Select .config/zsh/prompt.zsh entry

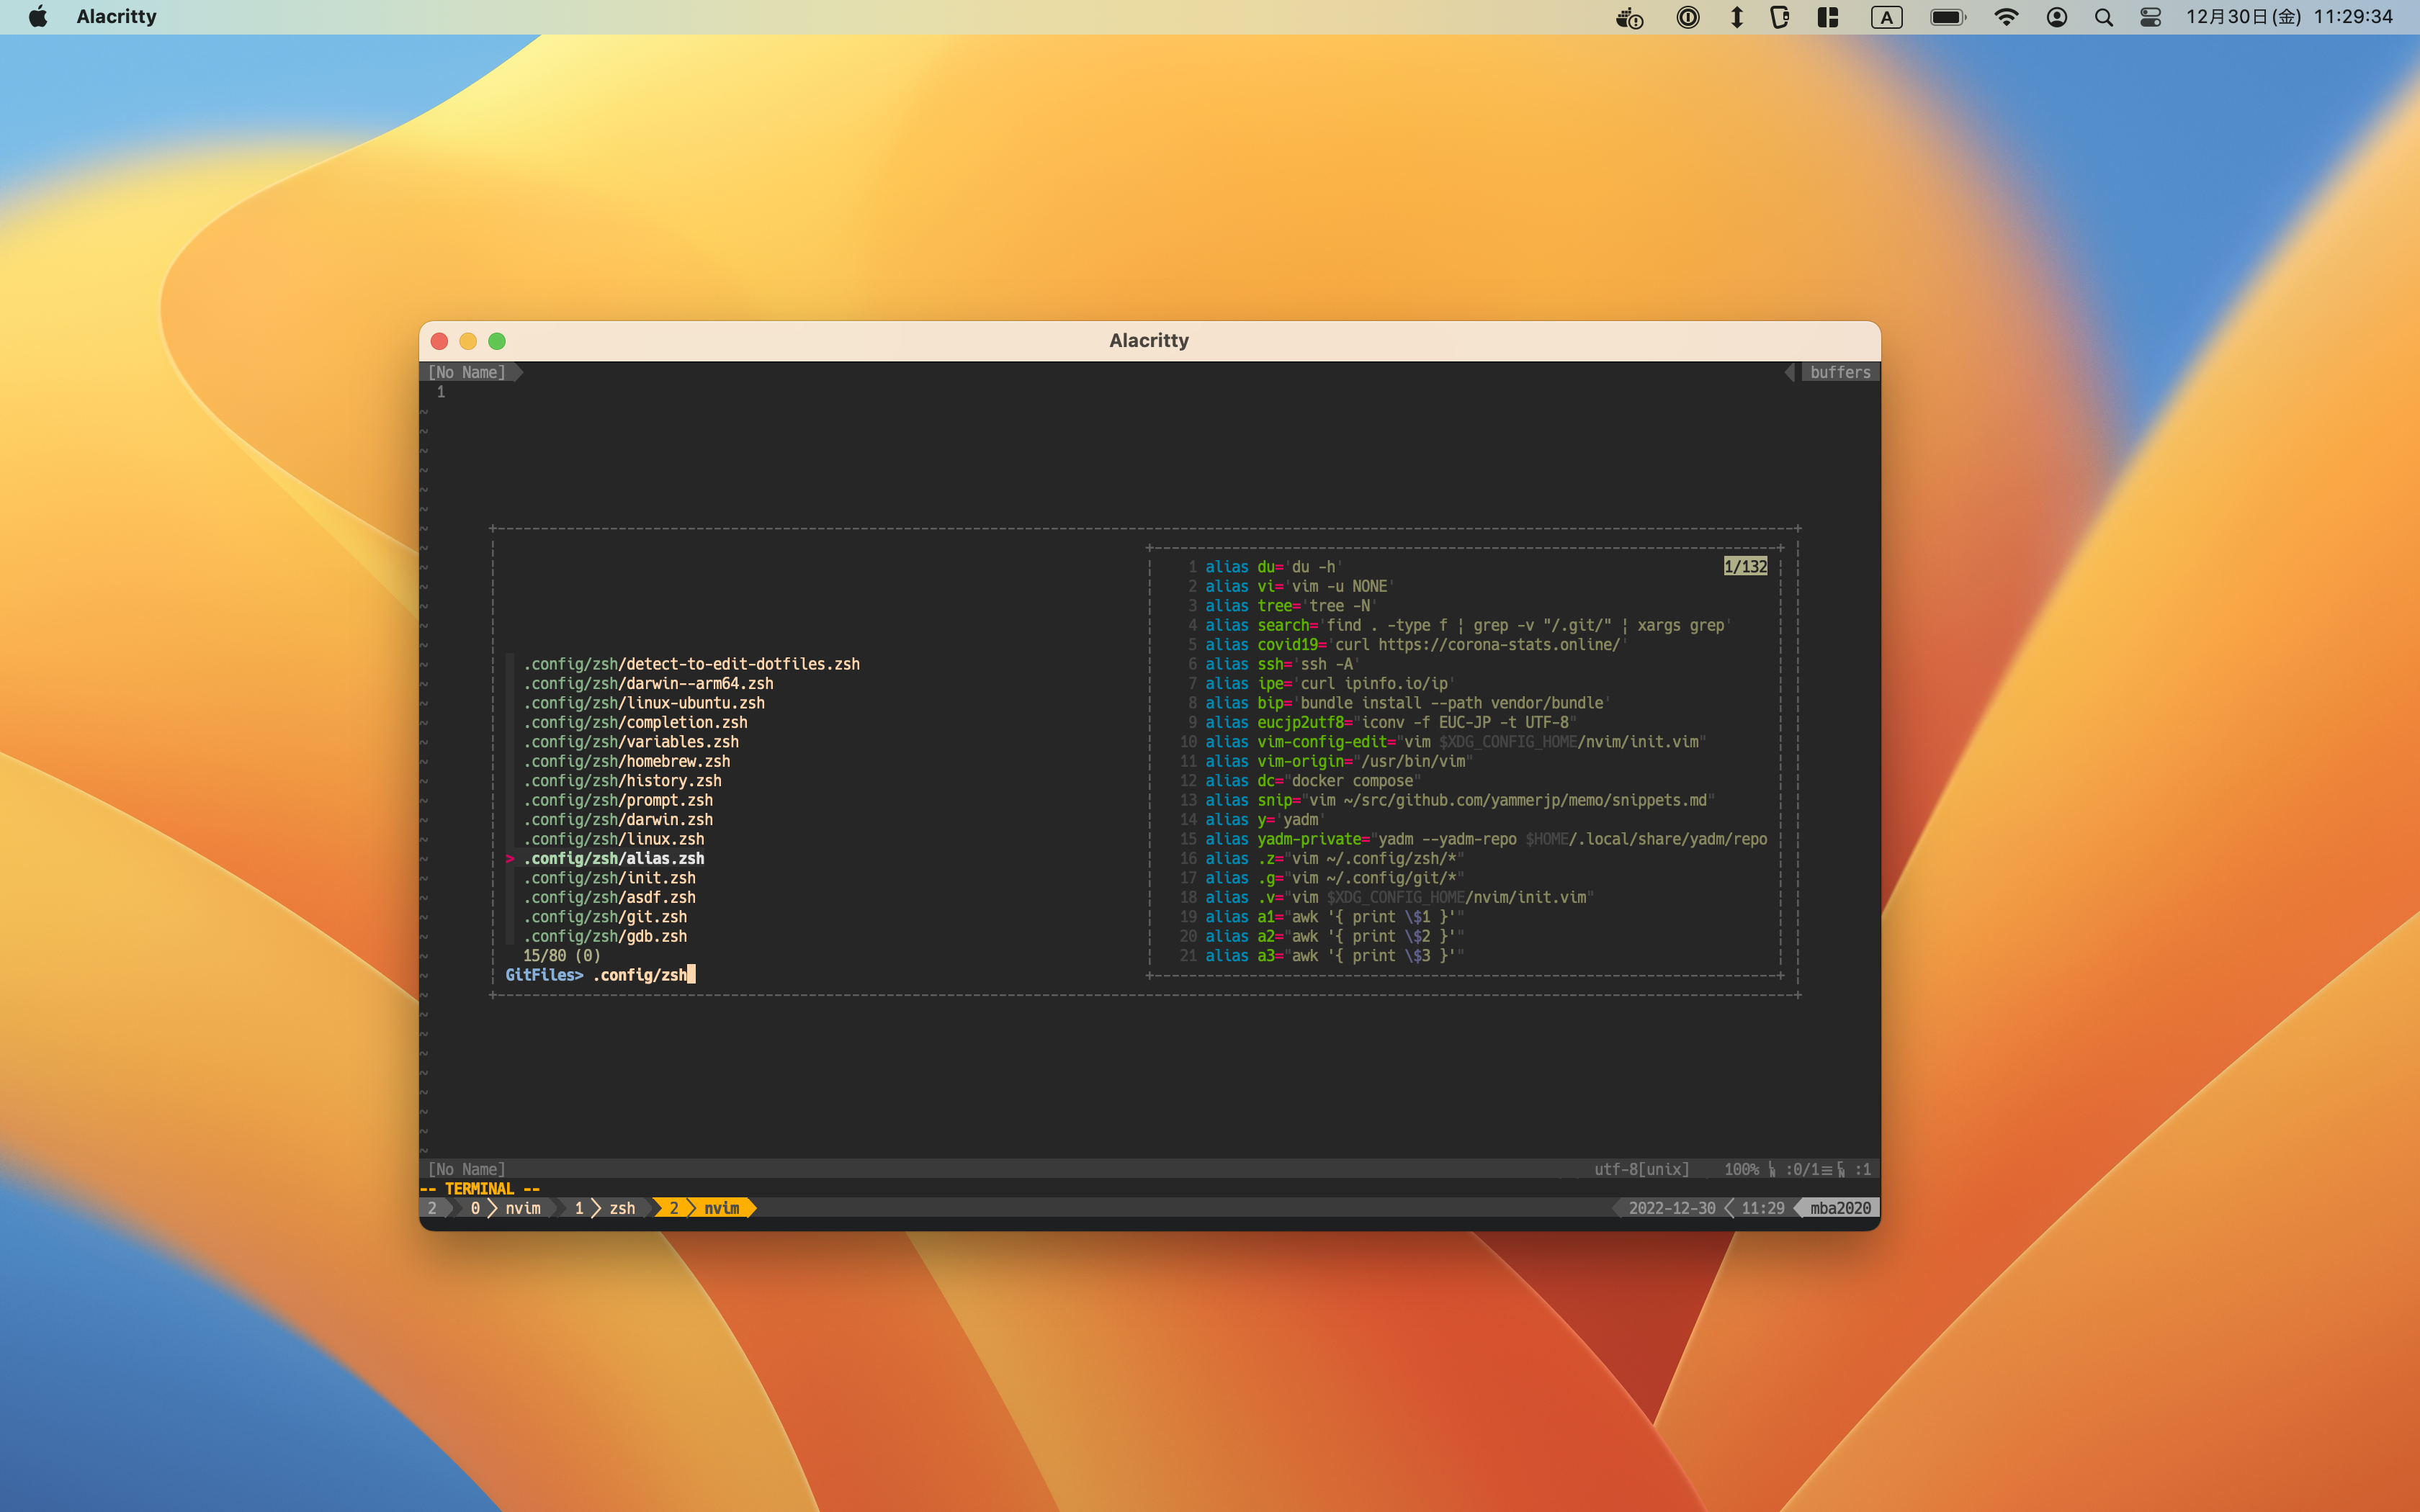[618, 800]
